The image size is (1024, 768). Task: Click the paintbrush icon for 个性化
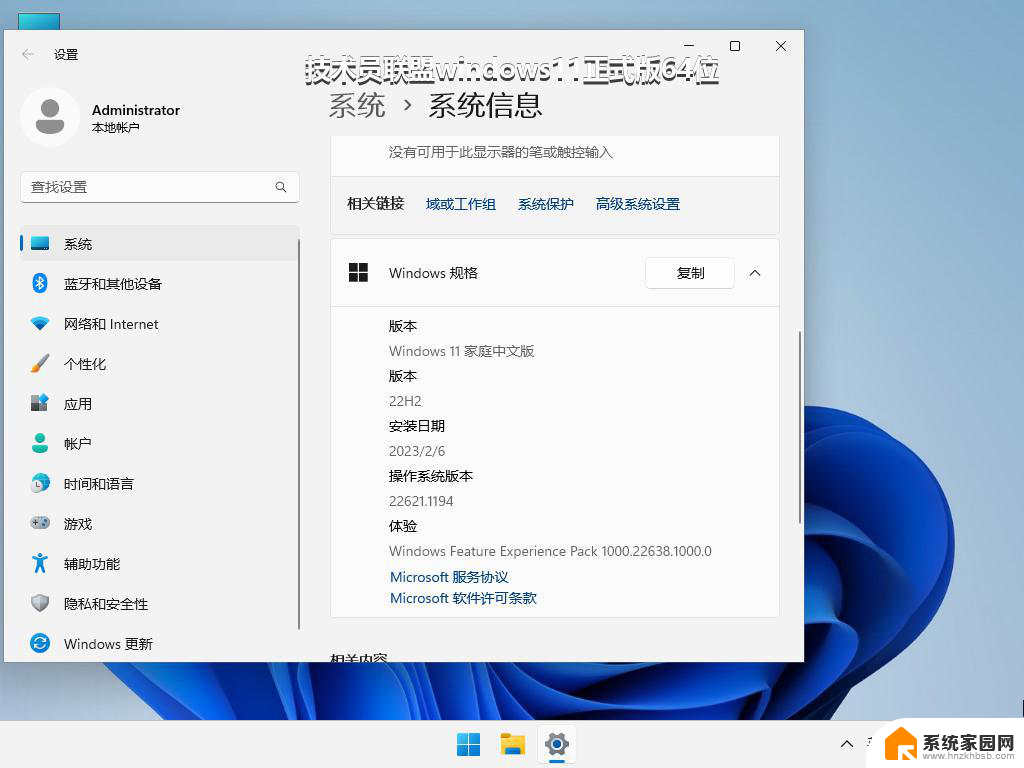click(x=40, y=364)
